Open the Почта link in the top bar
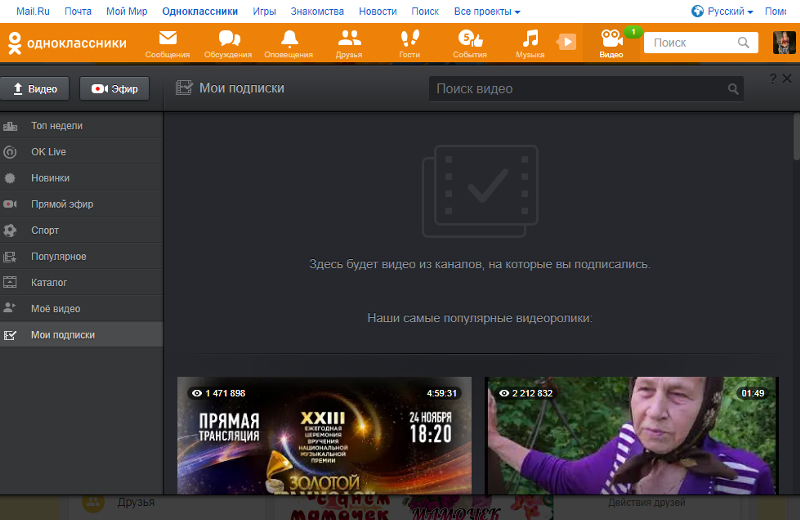The width and height of the screenshot is (800, 520). (x=77, y=11)
